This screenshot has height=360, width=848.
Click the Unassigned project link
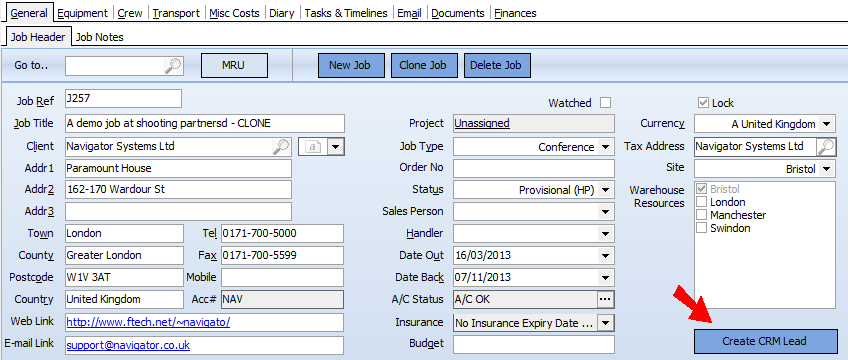click(482, 123)
